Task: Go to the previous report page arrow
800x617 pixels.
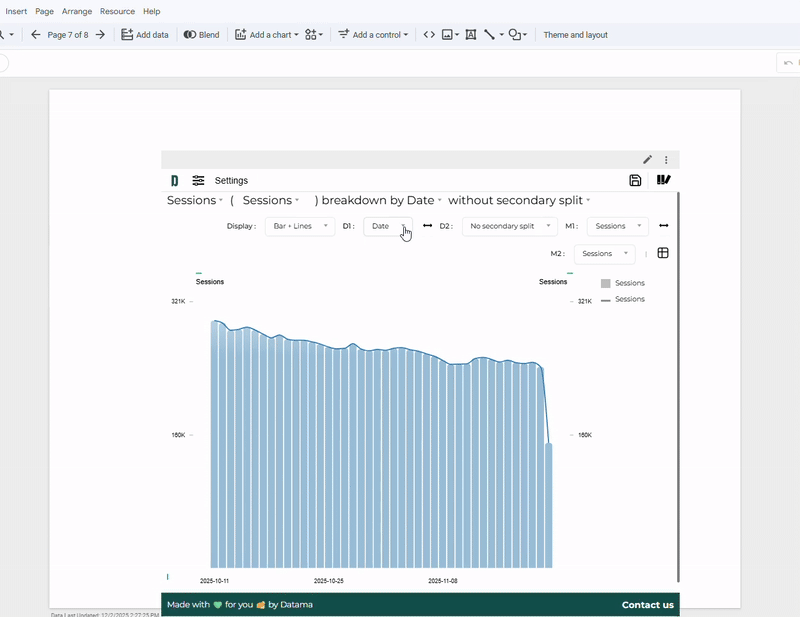Action: 36,35
